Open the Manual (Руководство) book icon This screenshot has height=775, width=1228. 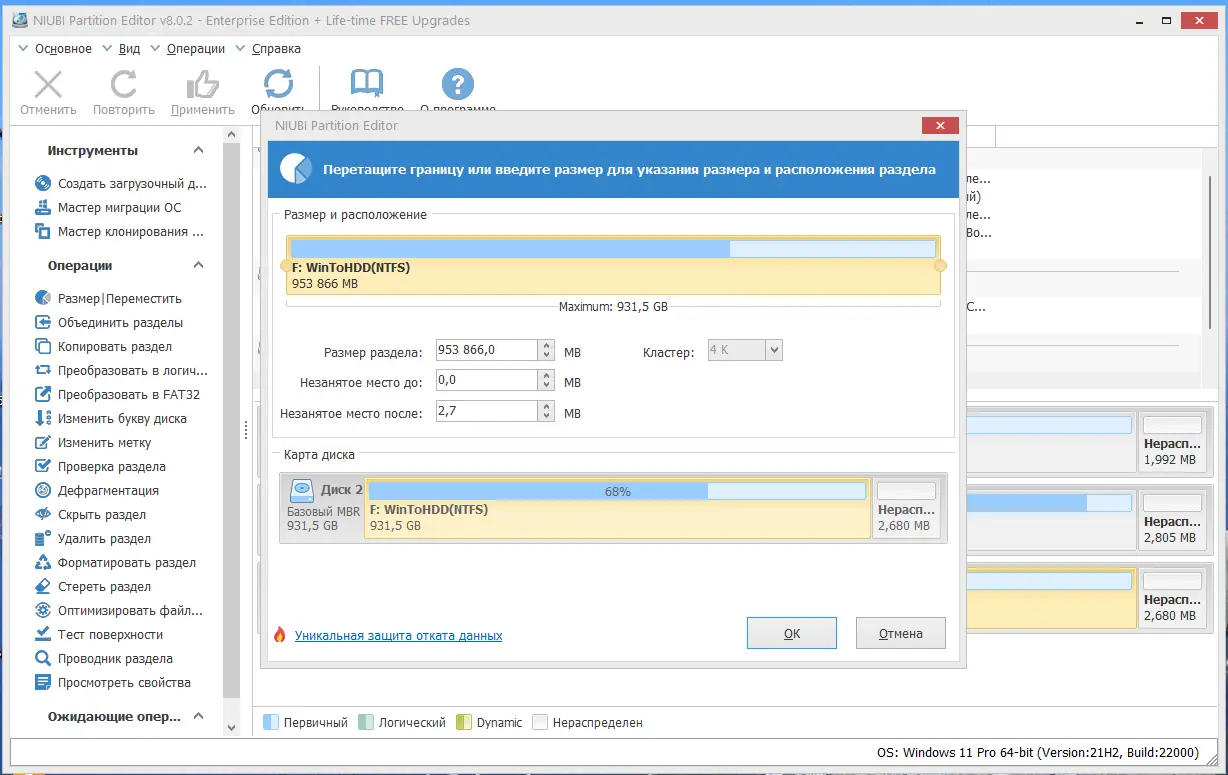367,85
